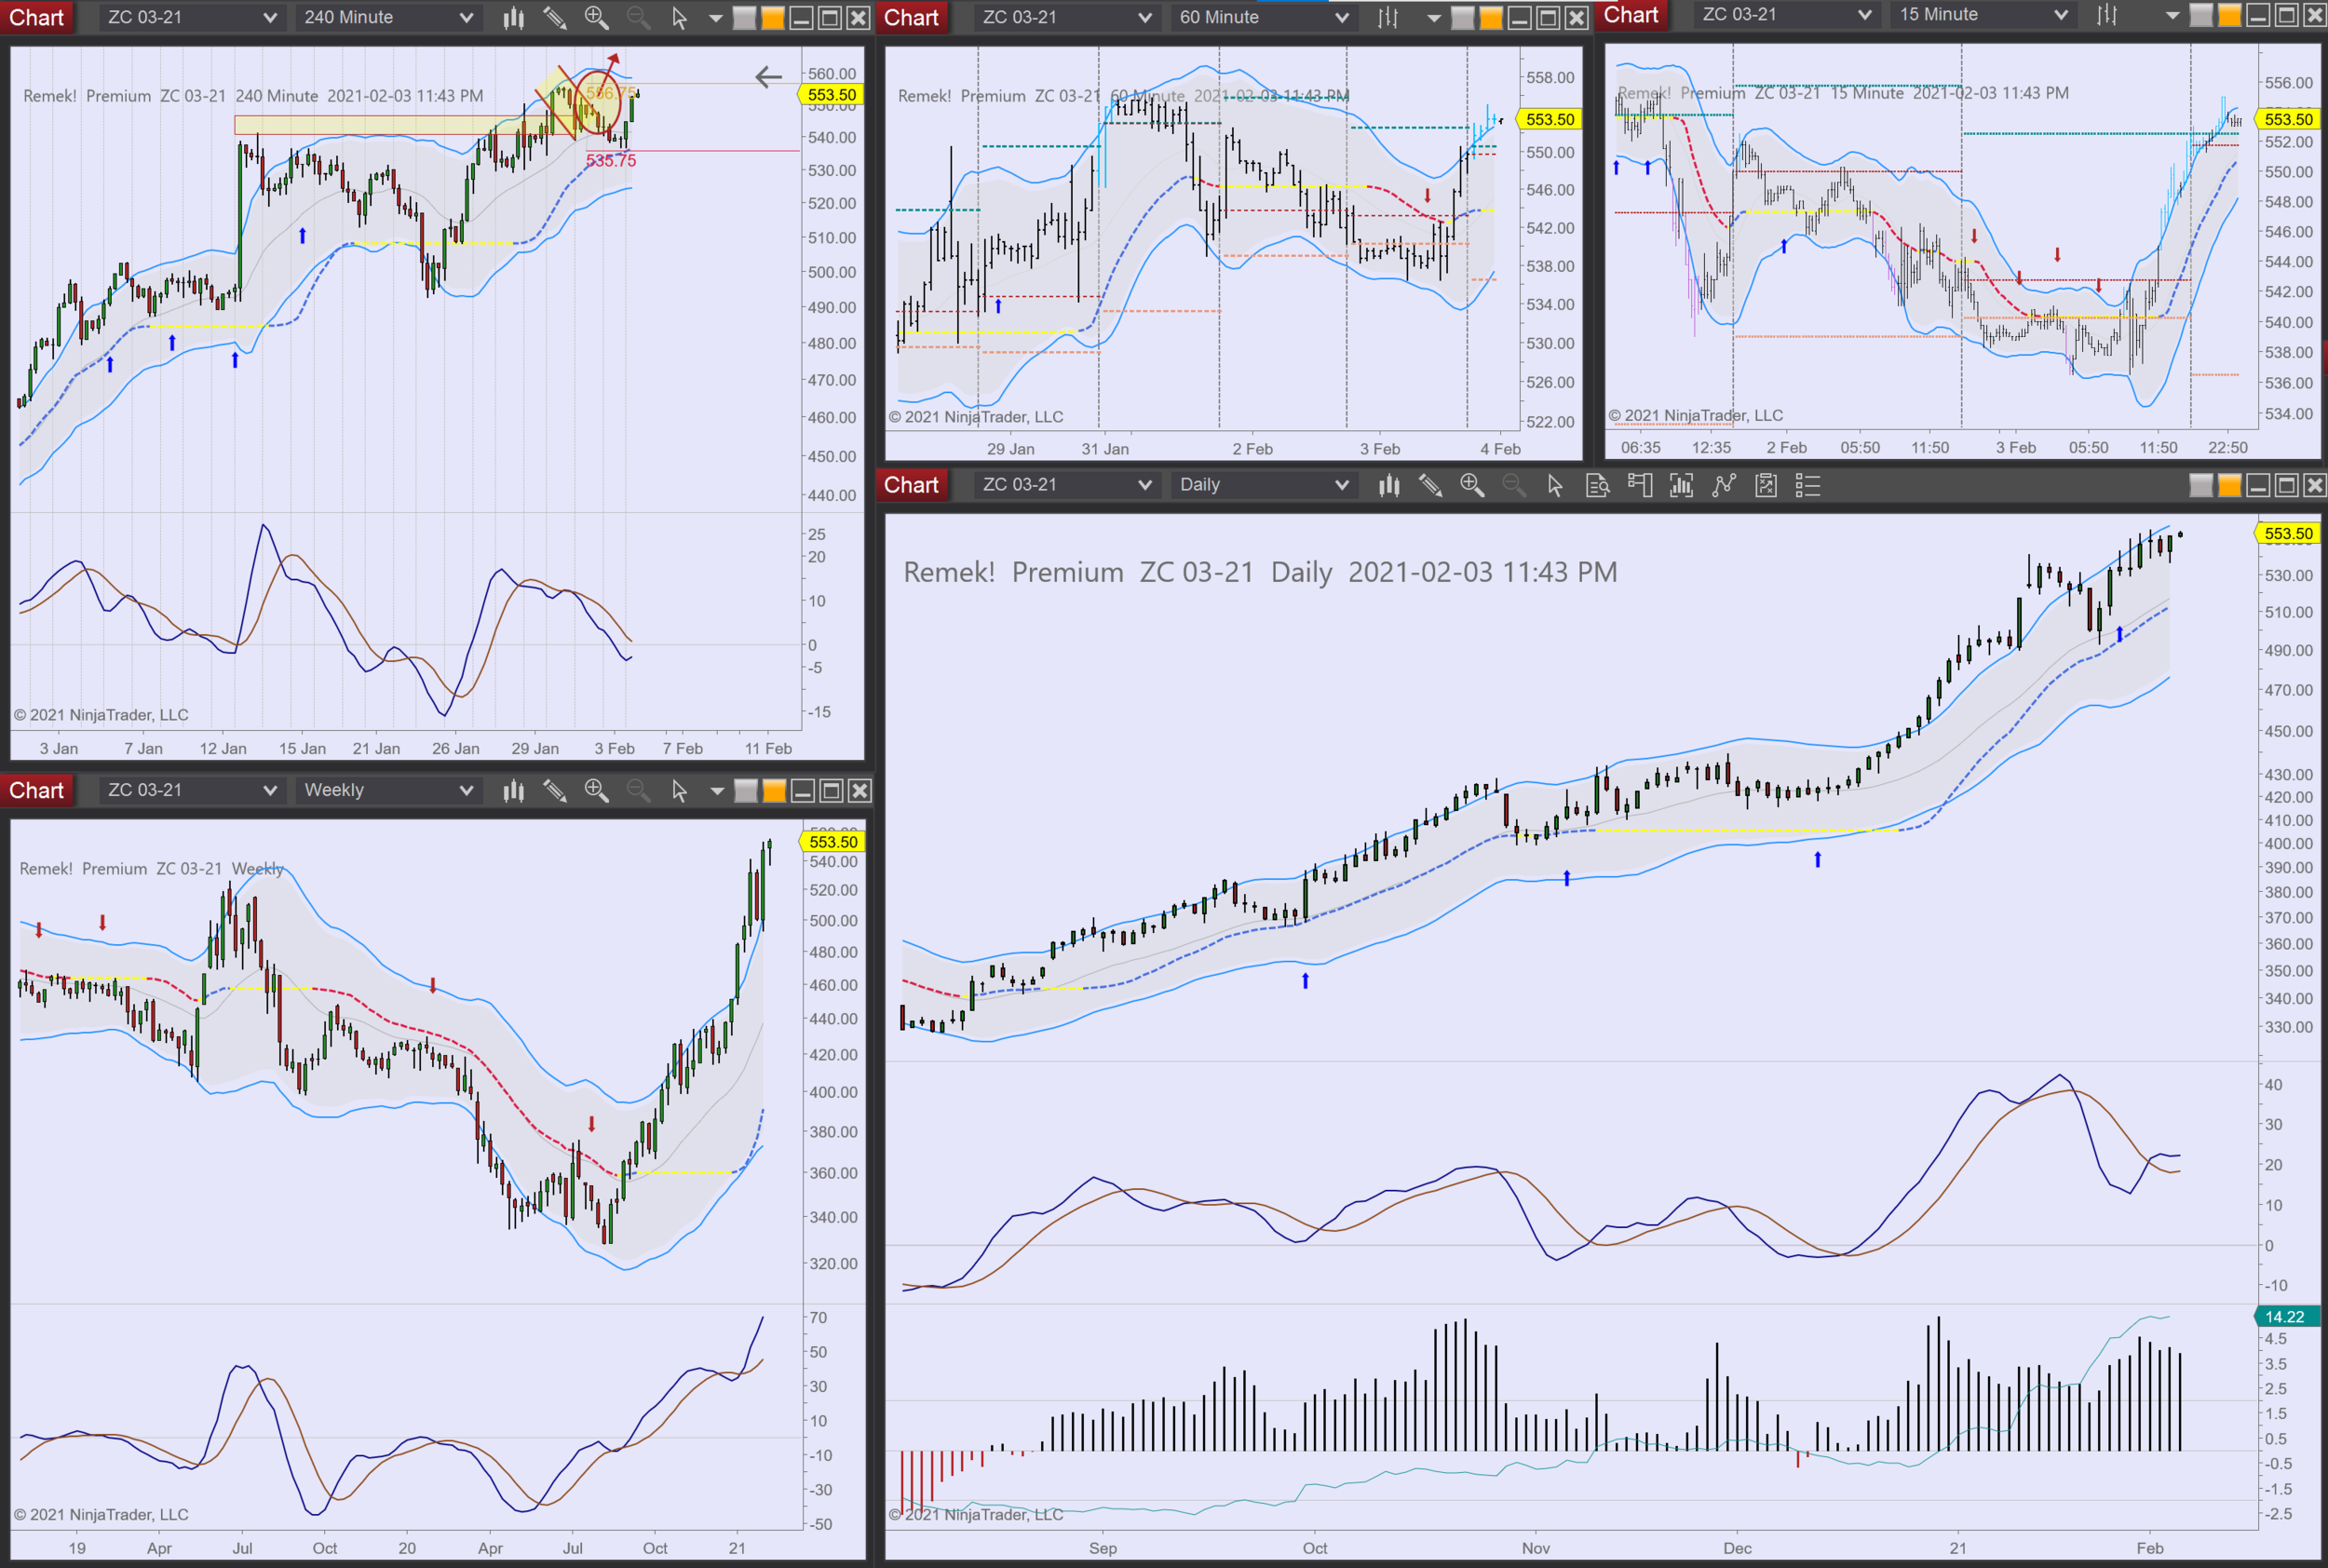This screenshot has width=2328, height=1568.
Task: Click zoom-in magnifier in Weekly chart toolbar
Action: pos(597,791)
